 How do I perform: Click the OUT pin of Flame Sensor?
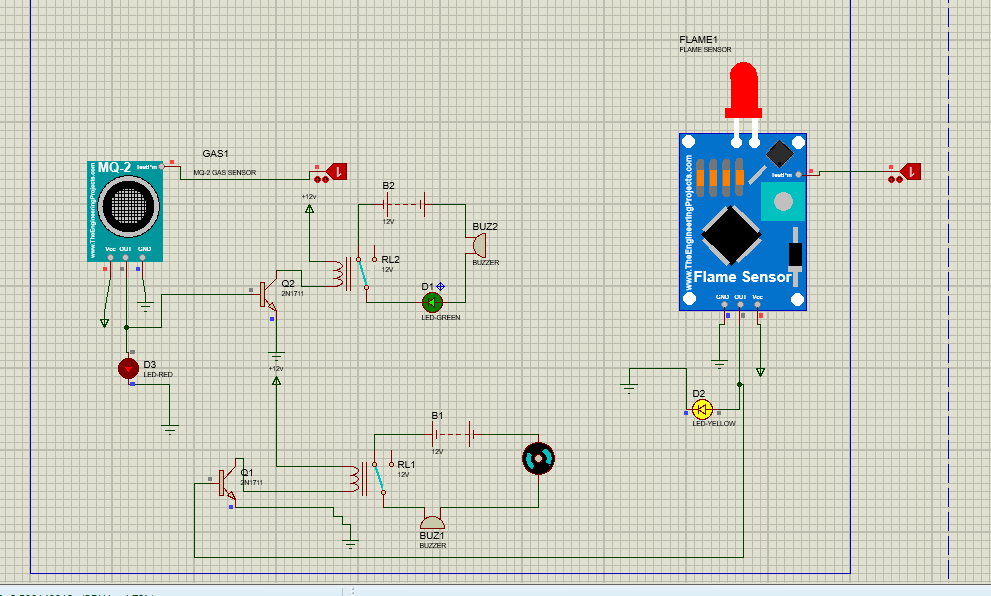point(740,305)
